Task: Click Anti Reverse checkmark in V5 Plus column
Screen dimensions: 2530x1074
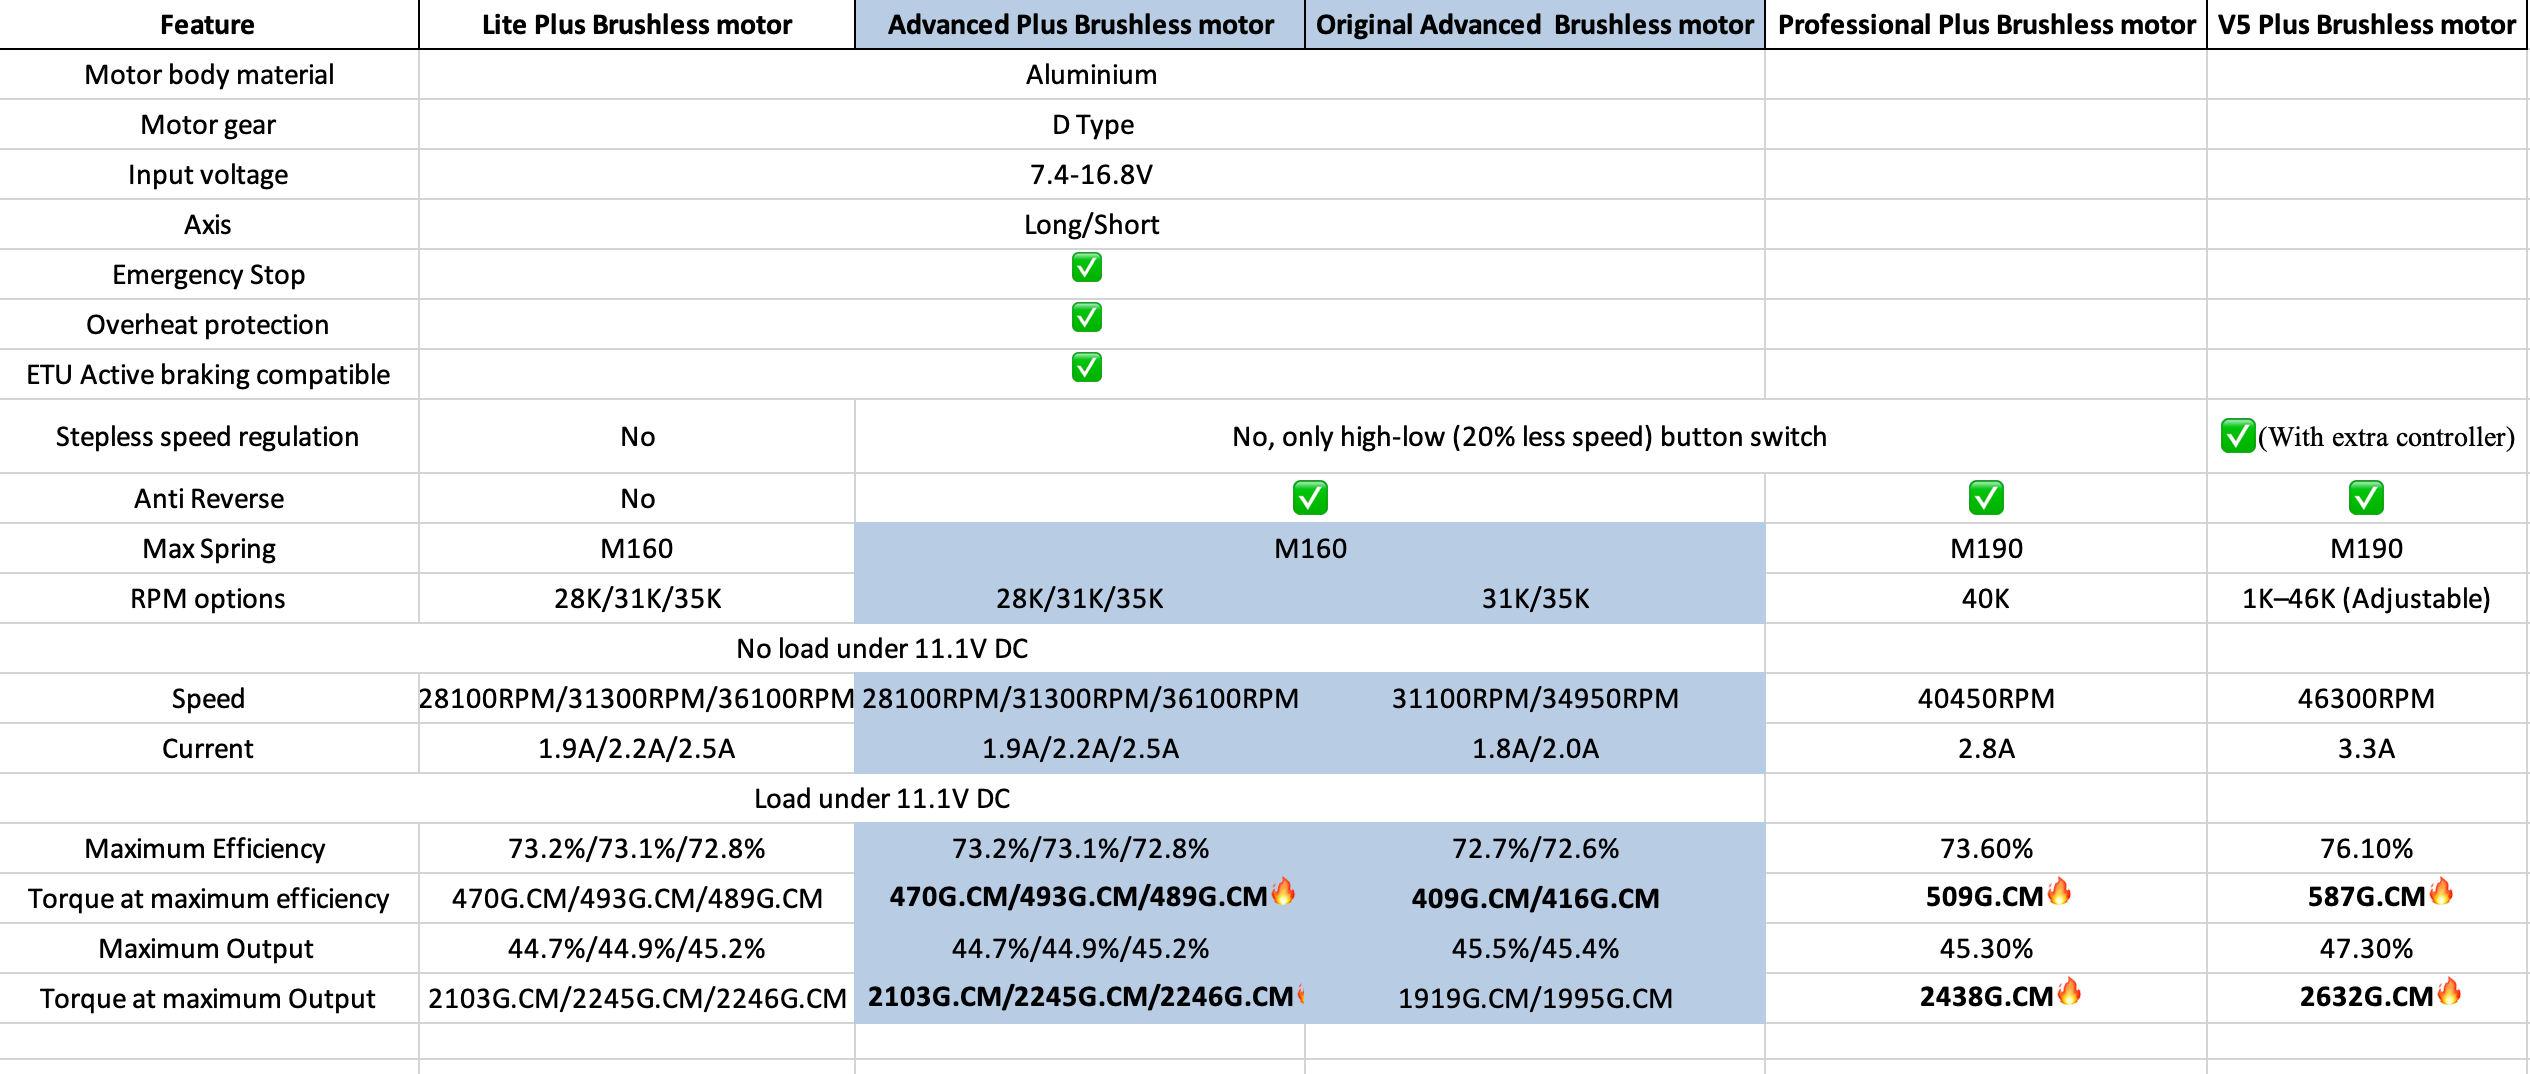Action: pos(2366,498)
